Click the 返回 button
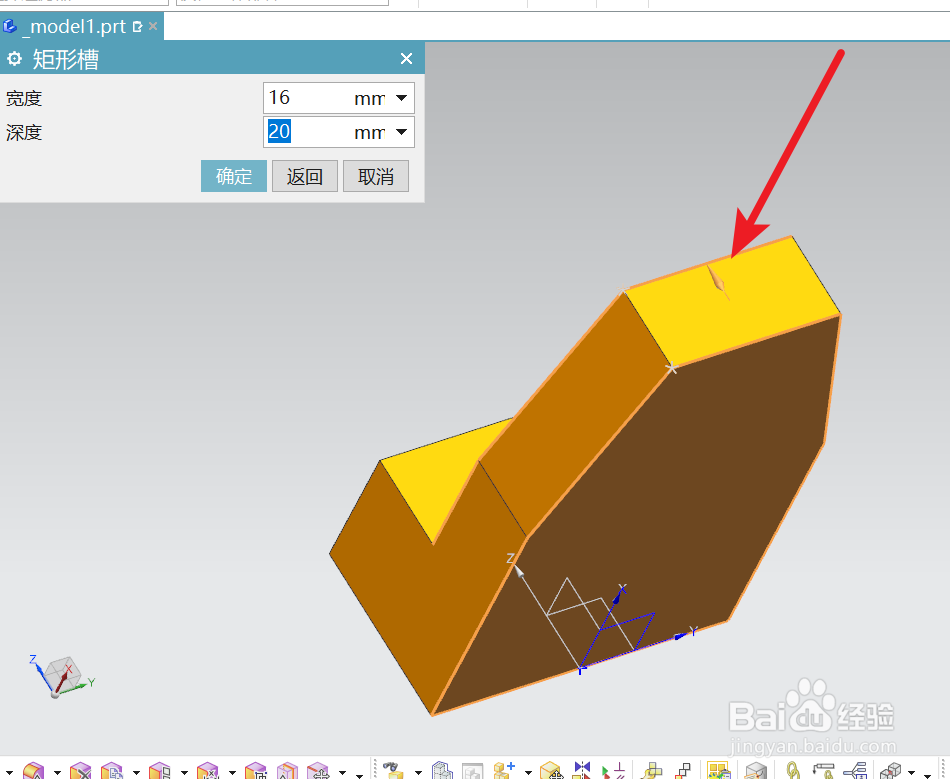The height and width of the screenshot is (779, 950). click(x=305, y=176)
